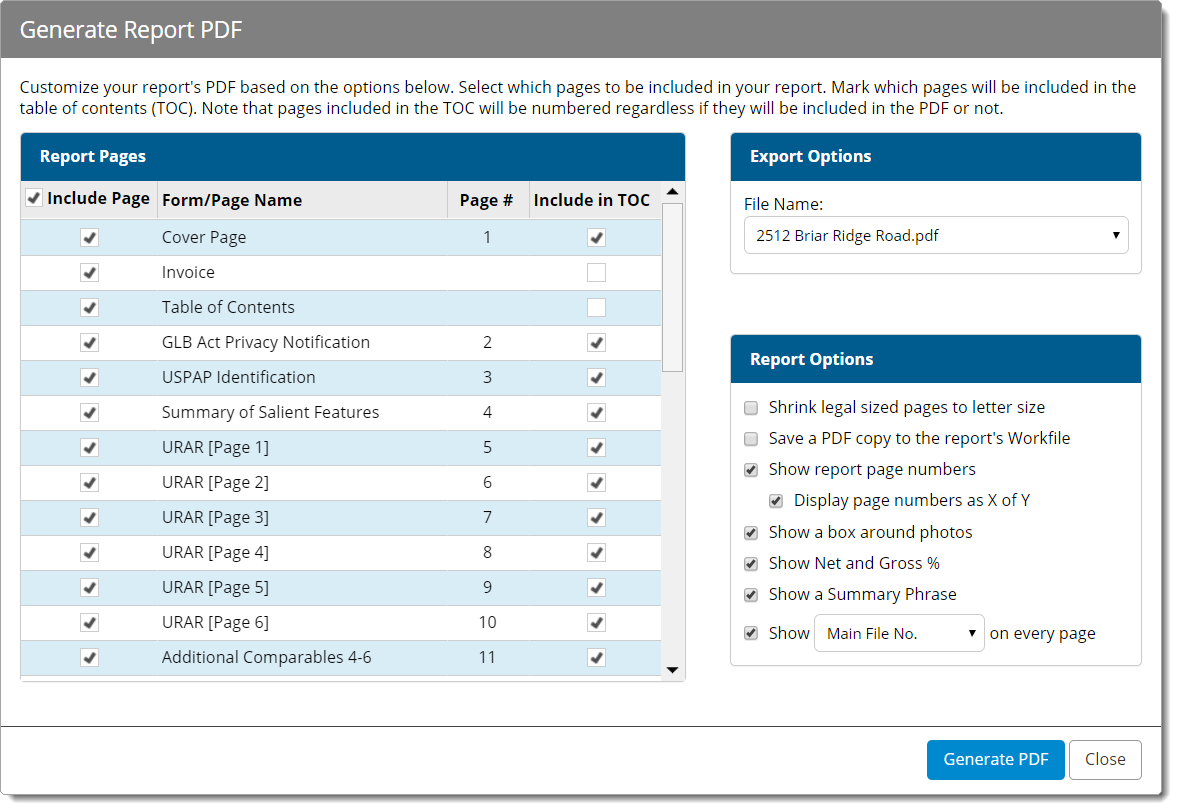This screenshot has height=810, width=1177.
Task: Click the Form/Page Name column header
Action: click(232, 200)
